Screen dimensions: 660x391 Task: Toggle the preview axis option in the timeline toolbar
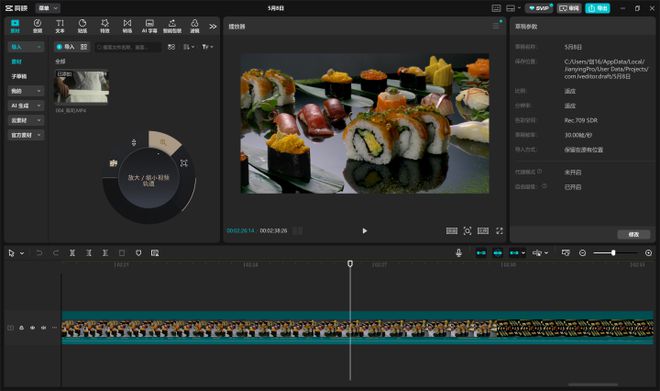click(x=538, y=253)
